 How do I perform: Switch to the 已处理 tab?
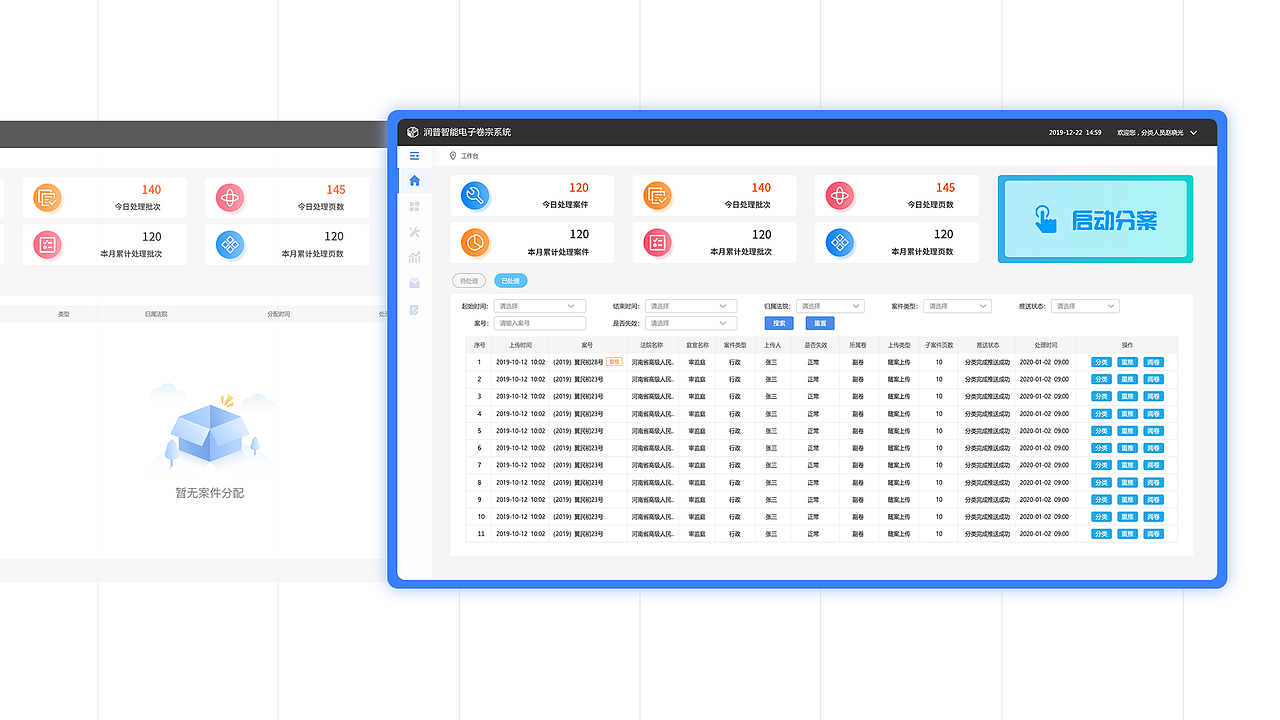point(510,281)
